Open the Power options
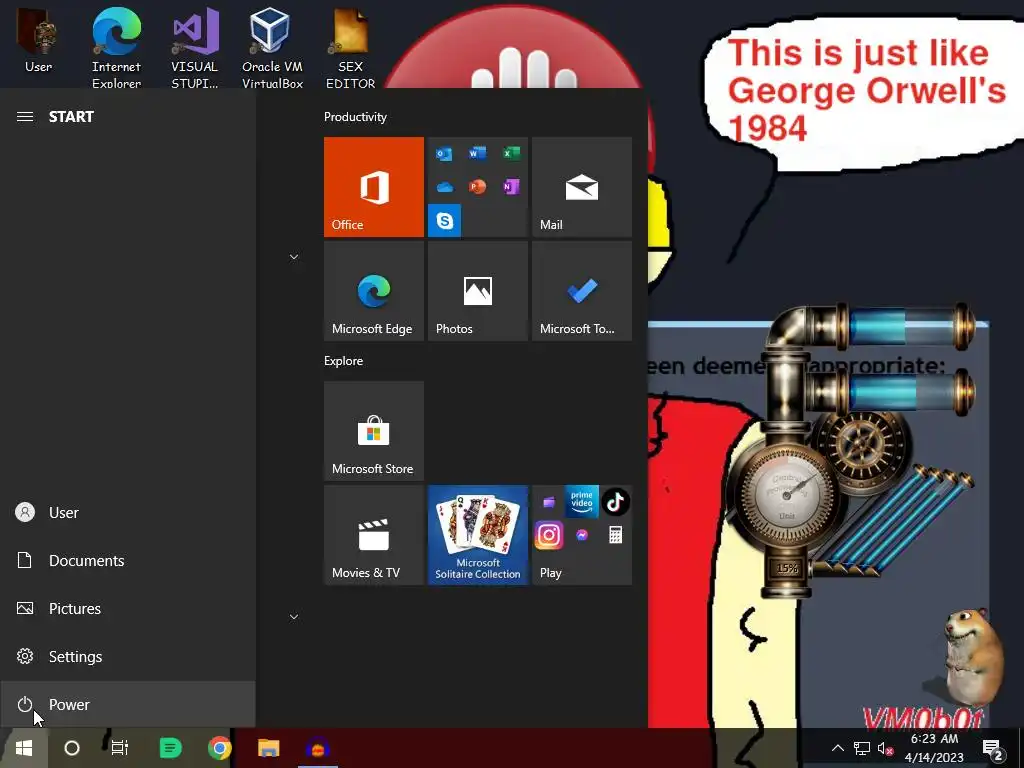This screenshot has height=768, width=1024. tap(127, 705)
